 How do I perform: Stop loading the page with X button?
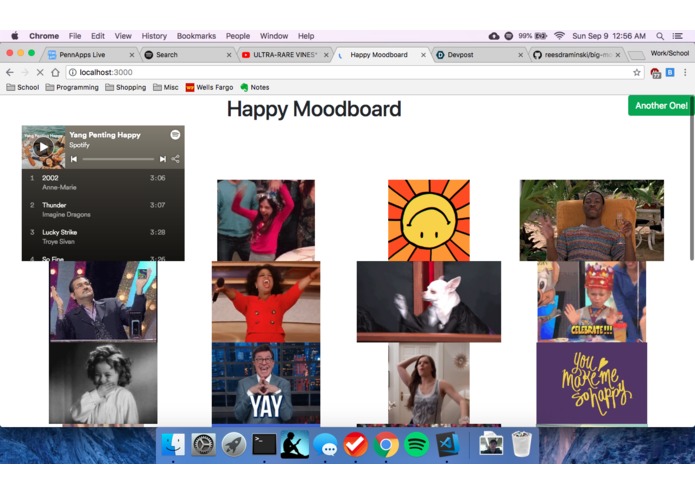(39, 72)
